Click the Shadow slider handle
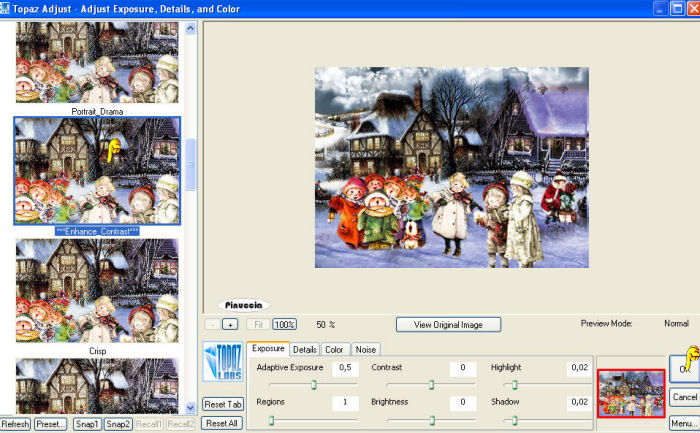This screenshot has width=700, height=433. click(514, 420)
